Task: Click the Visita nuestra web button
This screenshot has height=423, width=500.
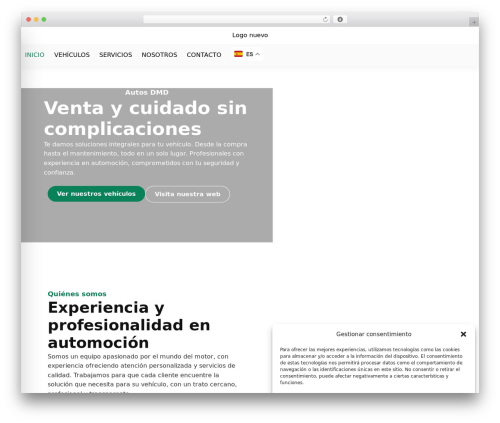Action: click(188, 194)
